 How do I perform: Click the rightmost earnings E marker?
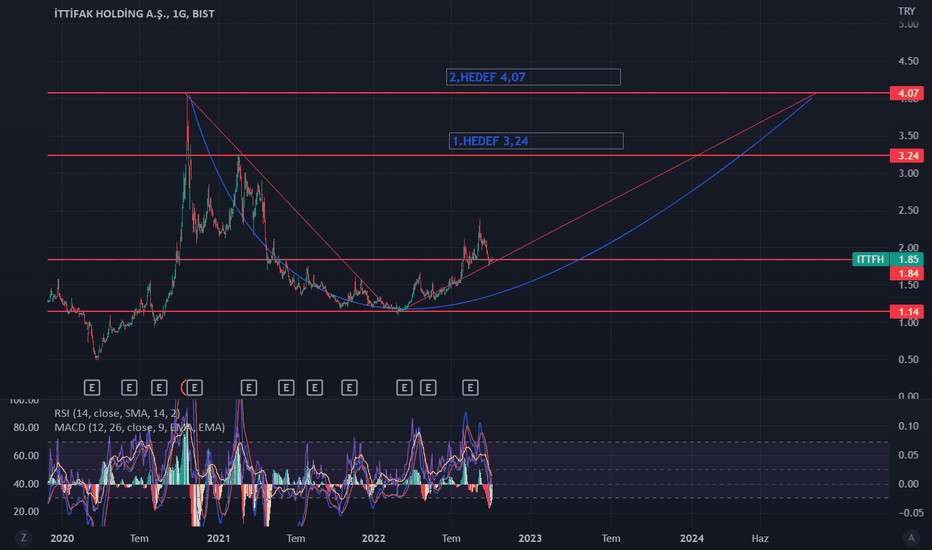tap(470, 388)
